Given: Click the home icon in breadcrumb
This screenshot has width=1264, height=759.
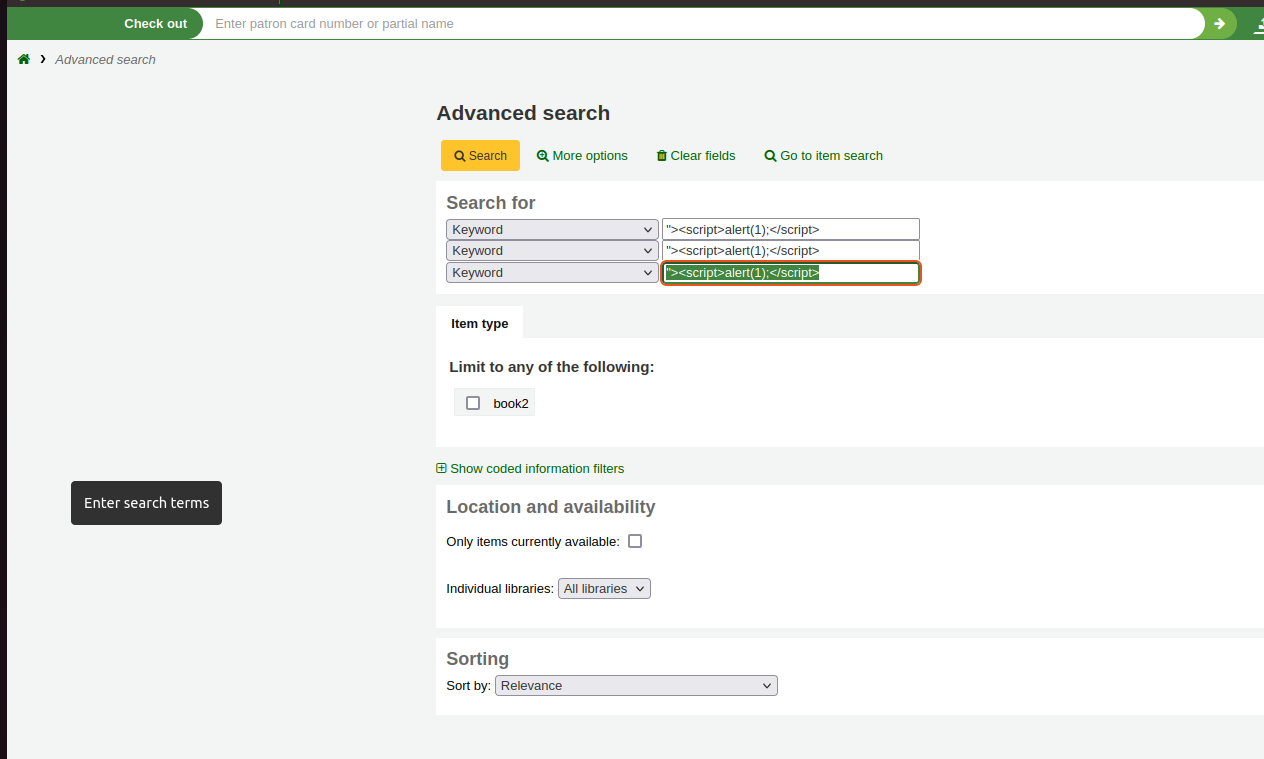Looking at the screenshot, I should point(24,60).
